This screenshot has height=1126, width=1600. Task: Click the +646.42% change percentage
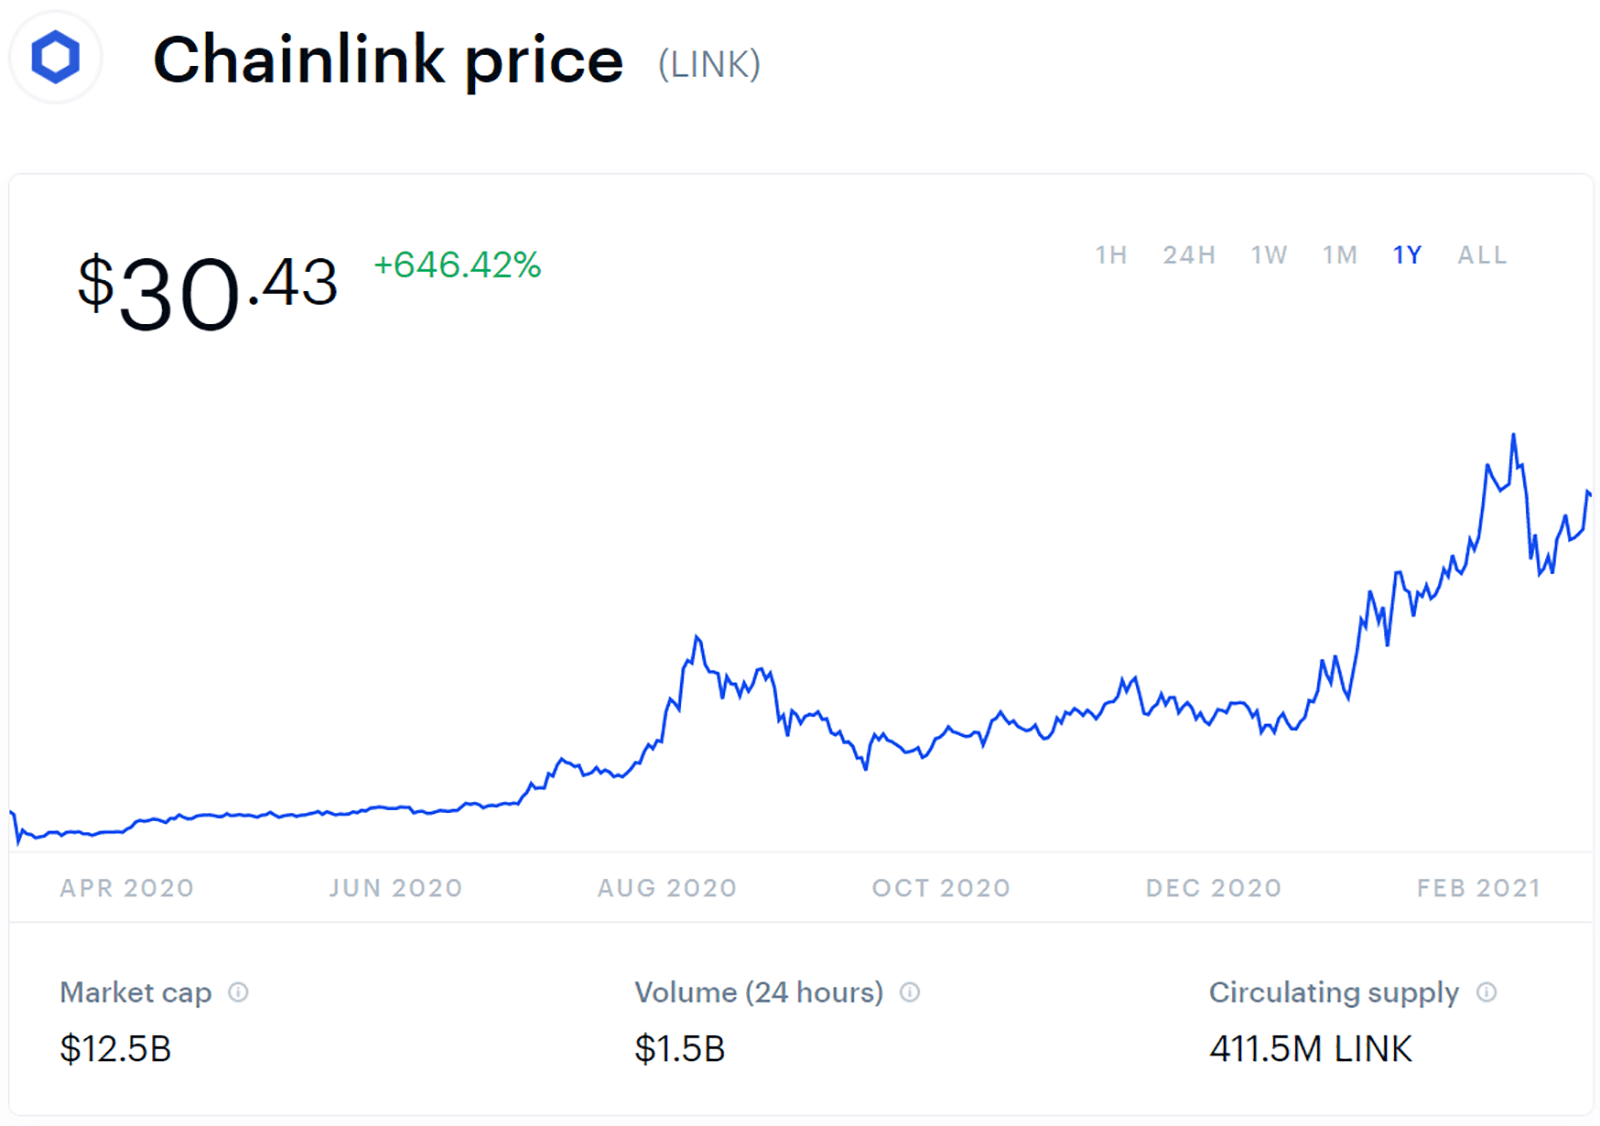click(457, 265)
